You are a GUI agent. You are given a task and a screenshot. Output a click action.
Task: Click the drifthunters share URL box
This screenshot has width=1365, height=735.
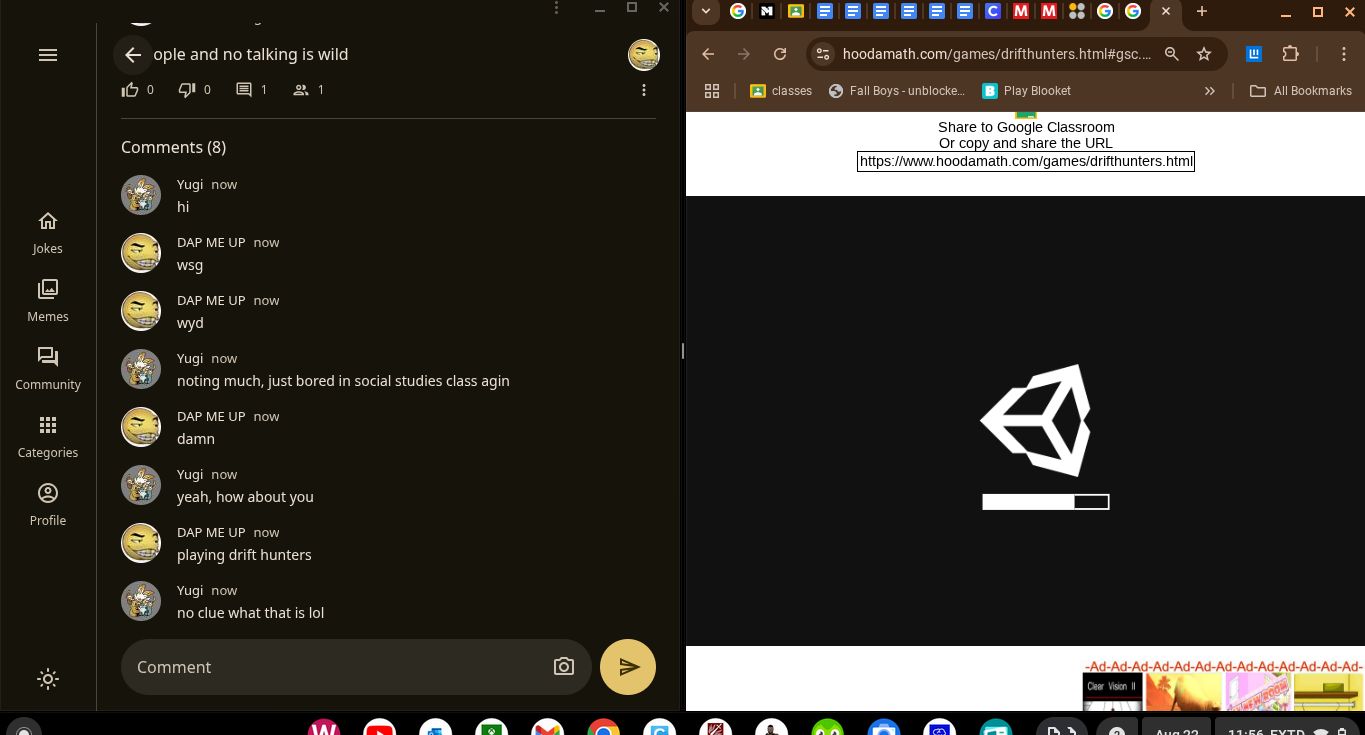point(1026,161)
